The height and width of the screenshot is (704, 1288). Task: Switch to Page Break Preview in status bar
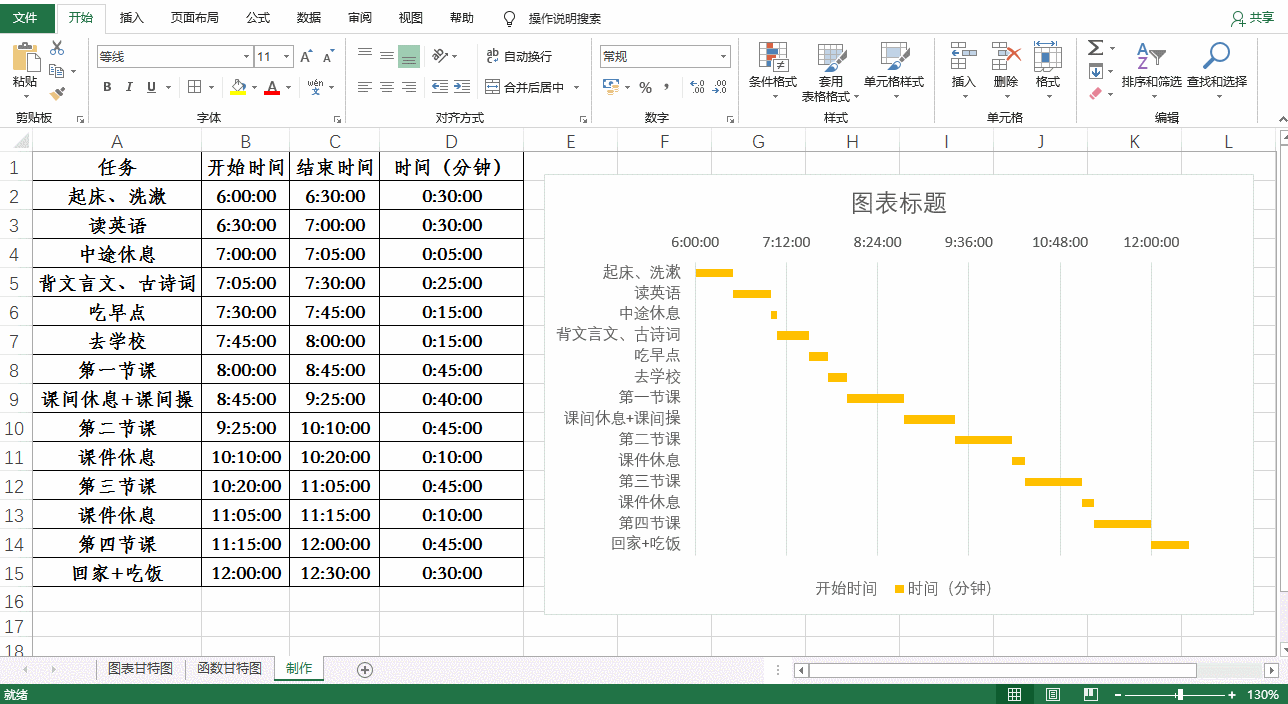tap(1090, 694)
